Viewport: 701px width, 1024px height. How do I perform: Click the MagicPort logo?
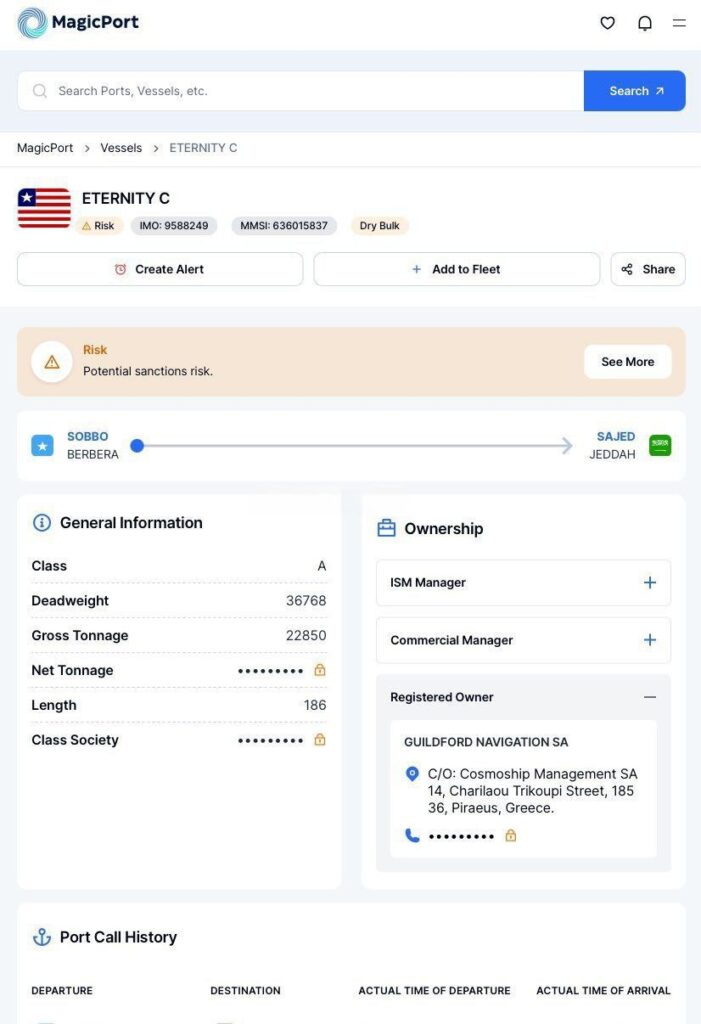coord(78,22)
